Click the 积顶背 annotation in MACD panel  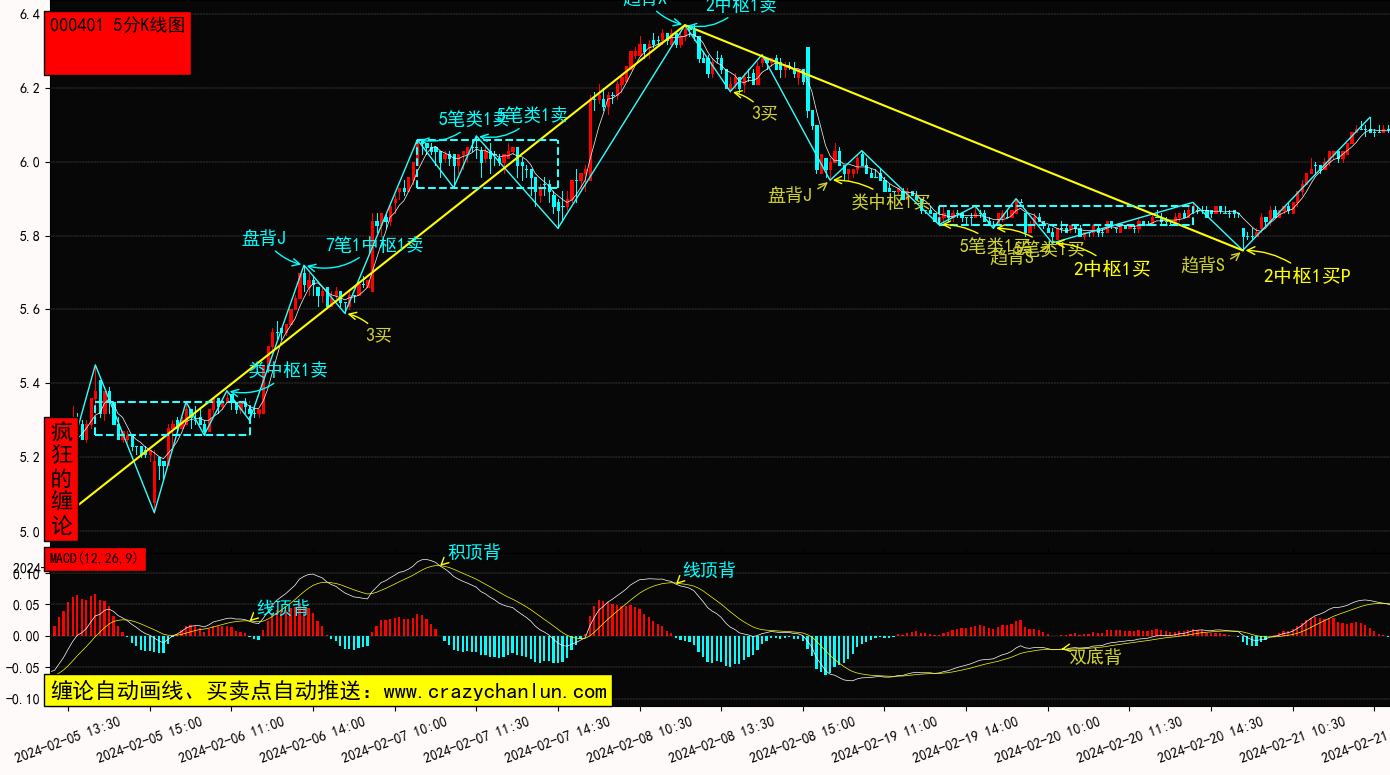pyautogui.click(x=474, y=552)
